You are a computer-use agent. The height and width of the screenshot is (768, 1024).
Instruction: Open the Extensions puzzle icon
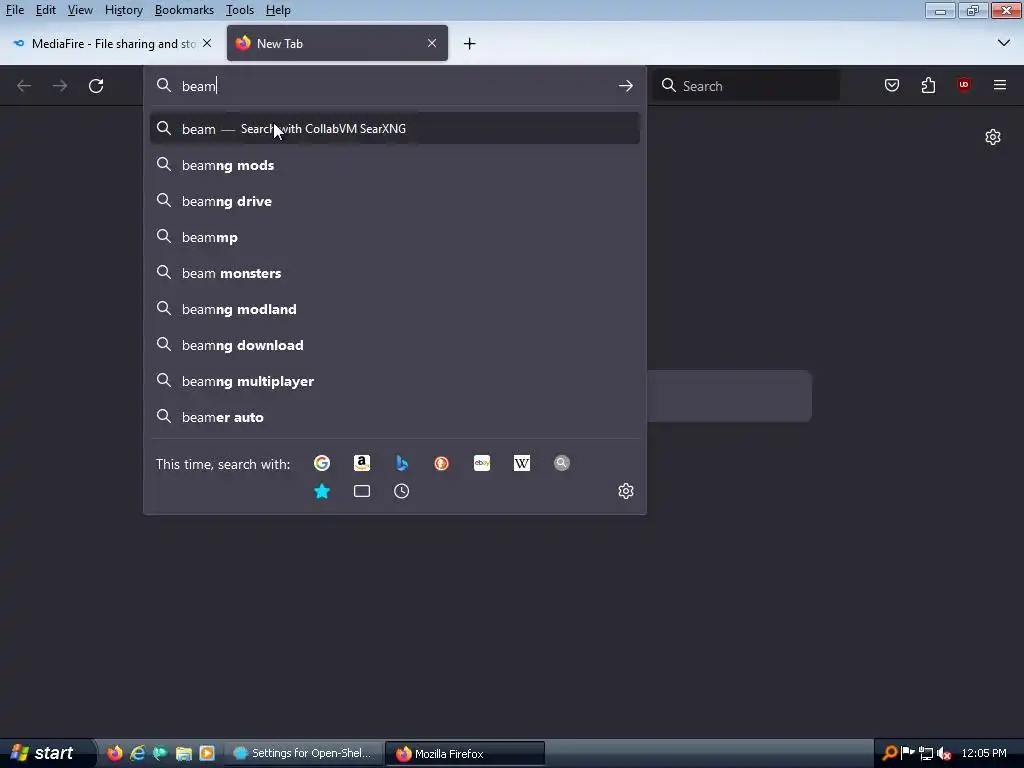[928, 86]
